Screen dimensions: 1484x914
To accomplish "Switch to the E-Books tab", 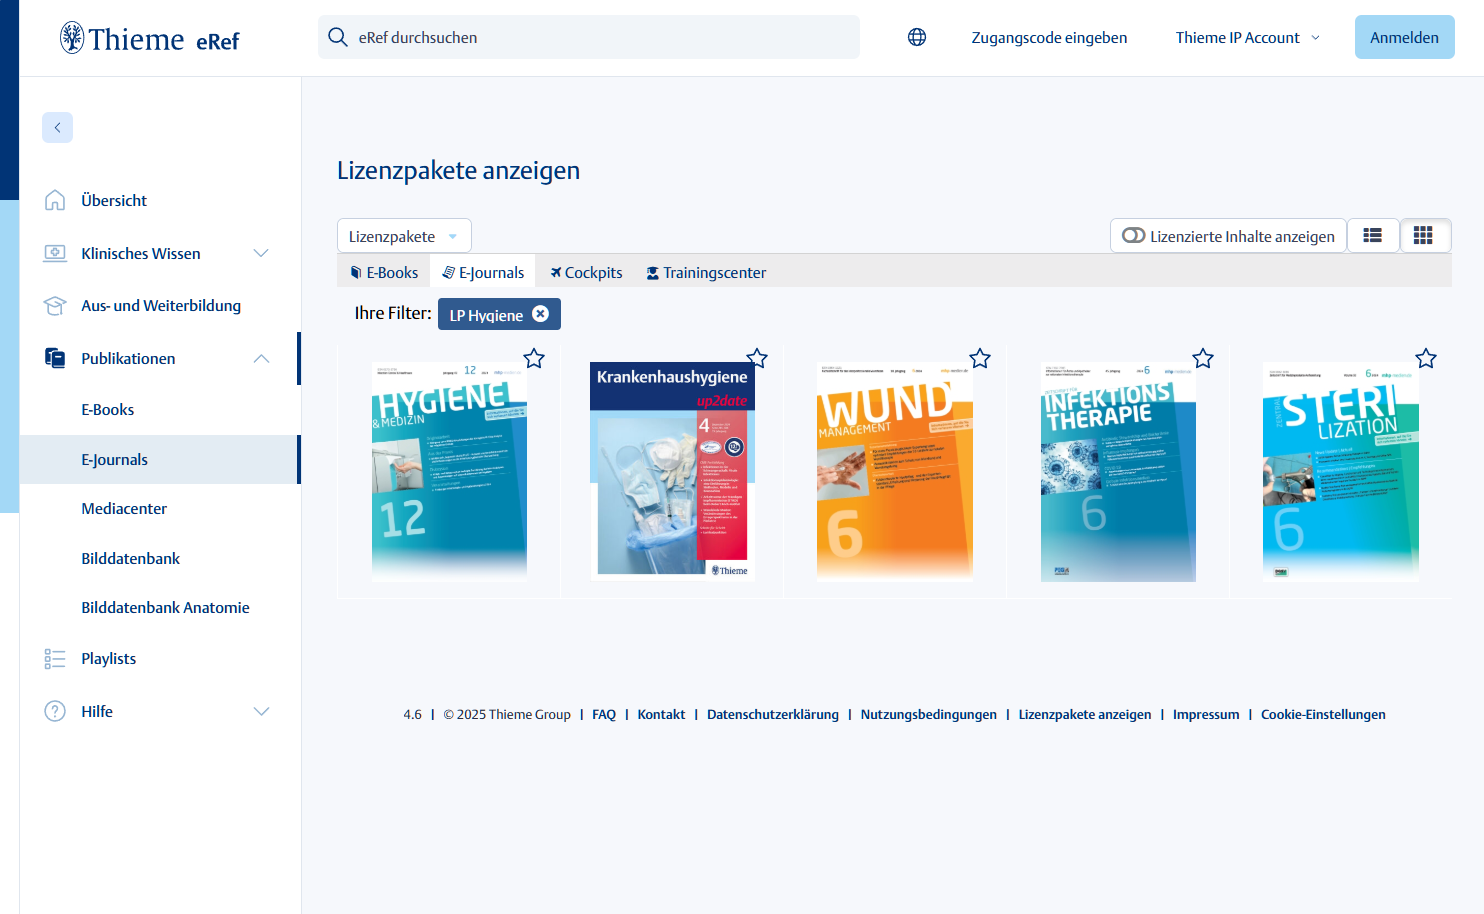I will [x=384, y=272].
